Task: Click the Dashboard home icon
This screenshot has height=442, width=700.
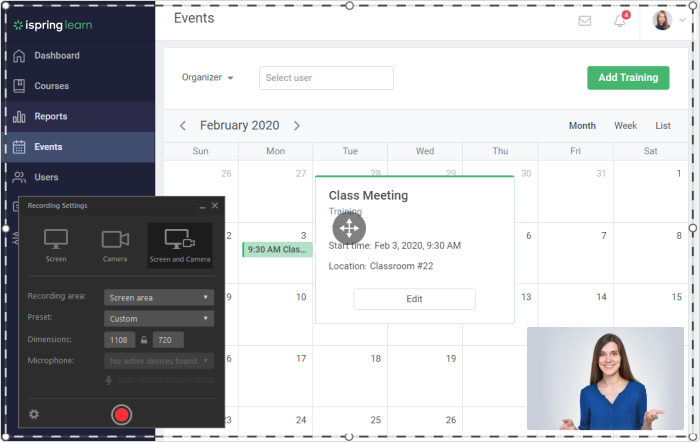Action: (19, 56)
